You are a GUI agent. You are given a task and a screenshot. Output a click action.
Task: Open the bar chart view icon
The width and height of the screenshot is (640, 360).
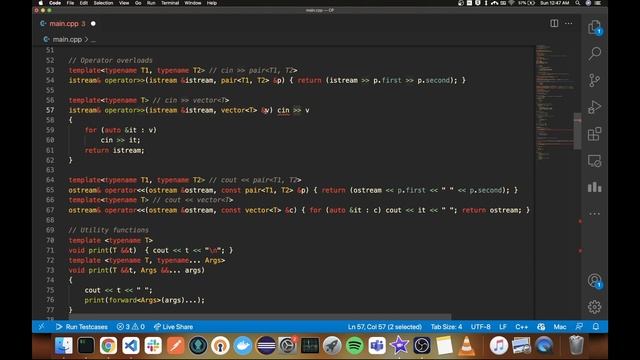click(594, 187)
